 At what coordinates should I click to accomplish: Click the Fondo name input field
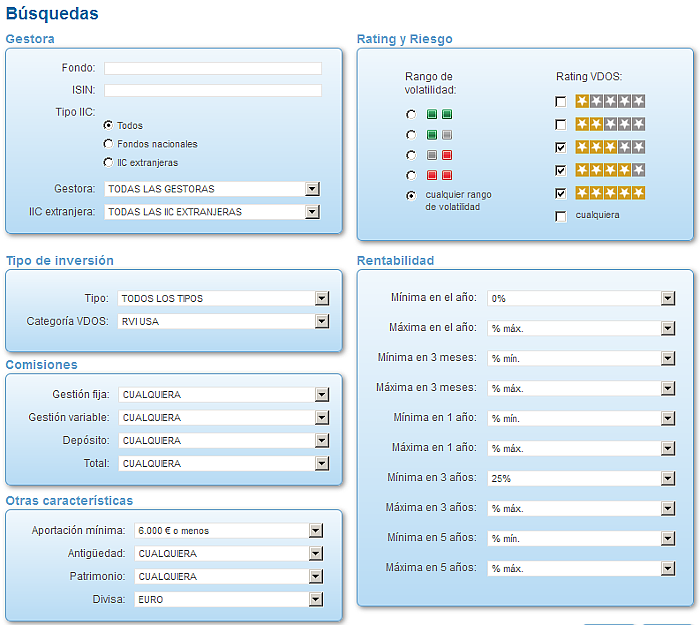[x=213, y=68]
